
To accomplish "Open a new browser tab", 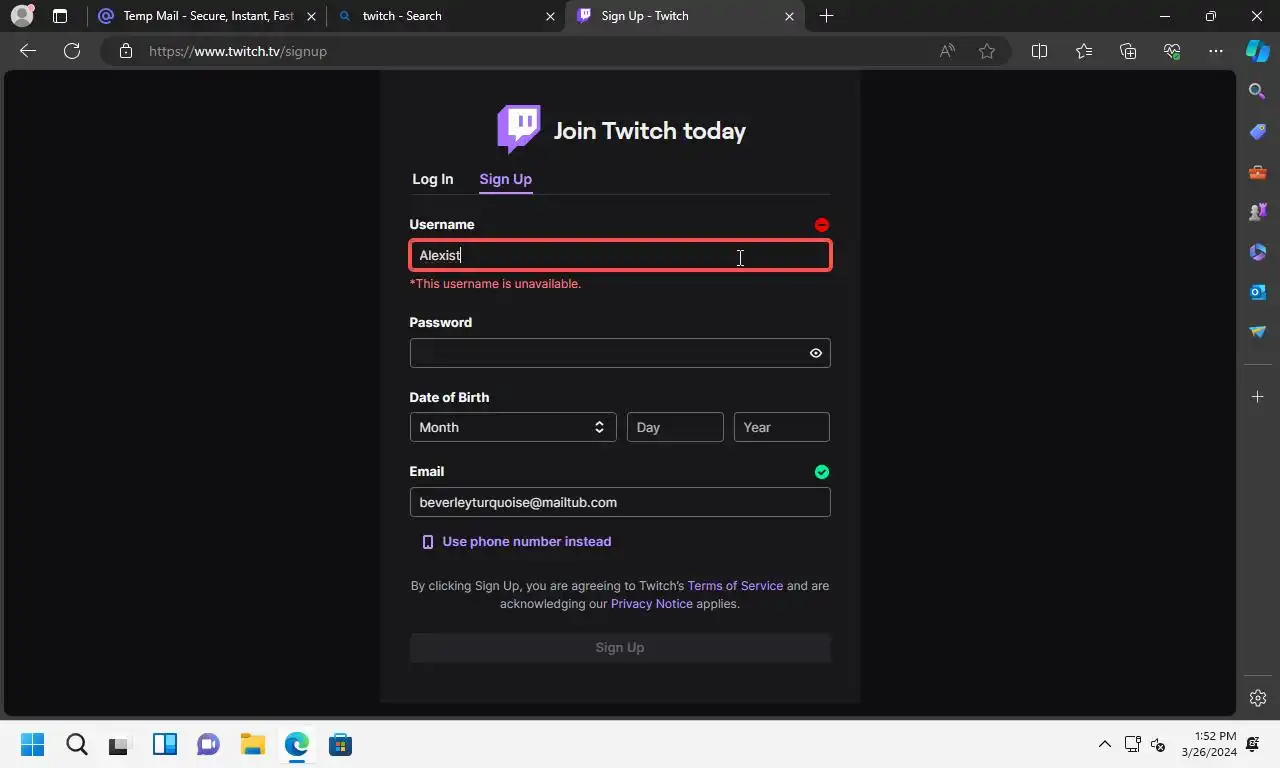I will point(826,16).
